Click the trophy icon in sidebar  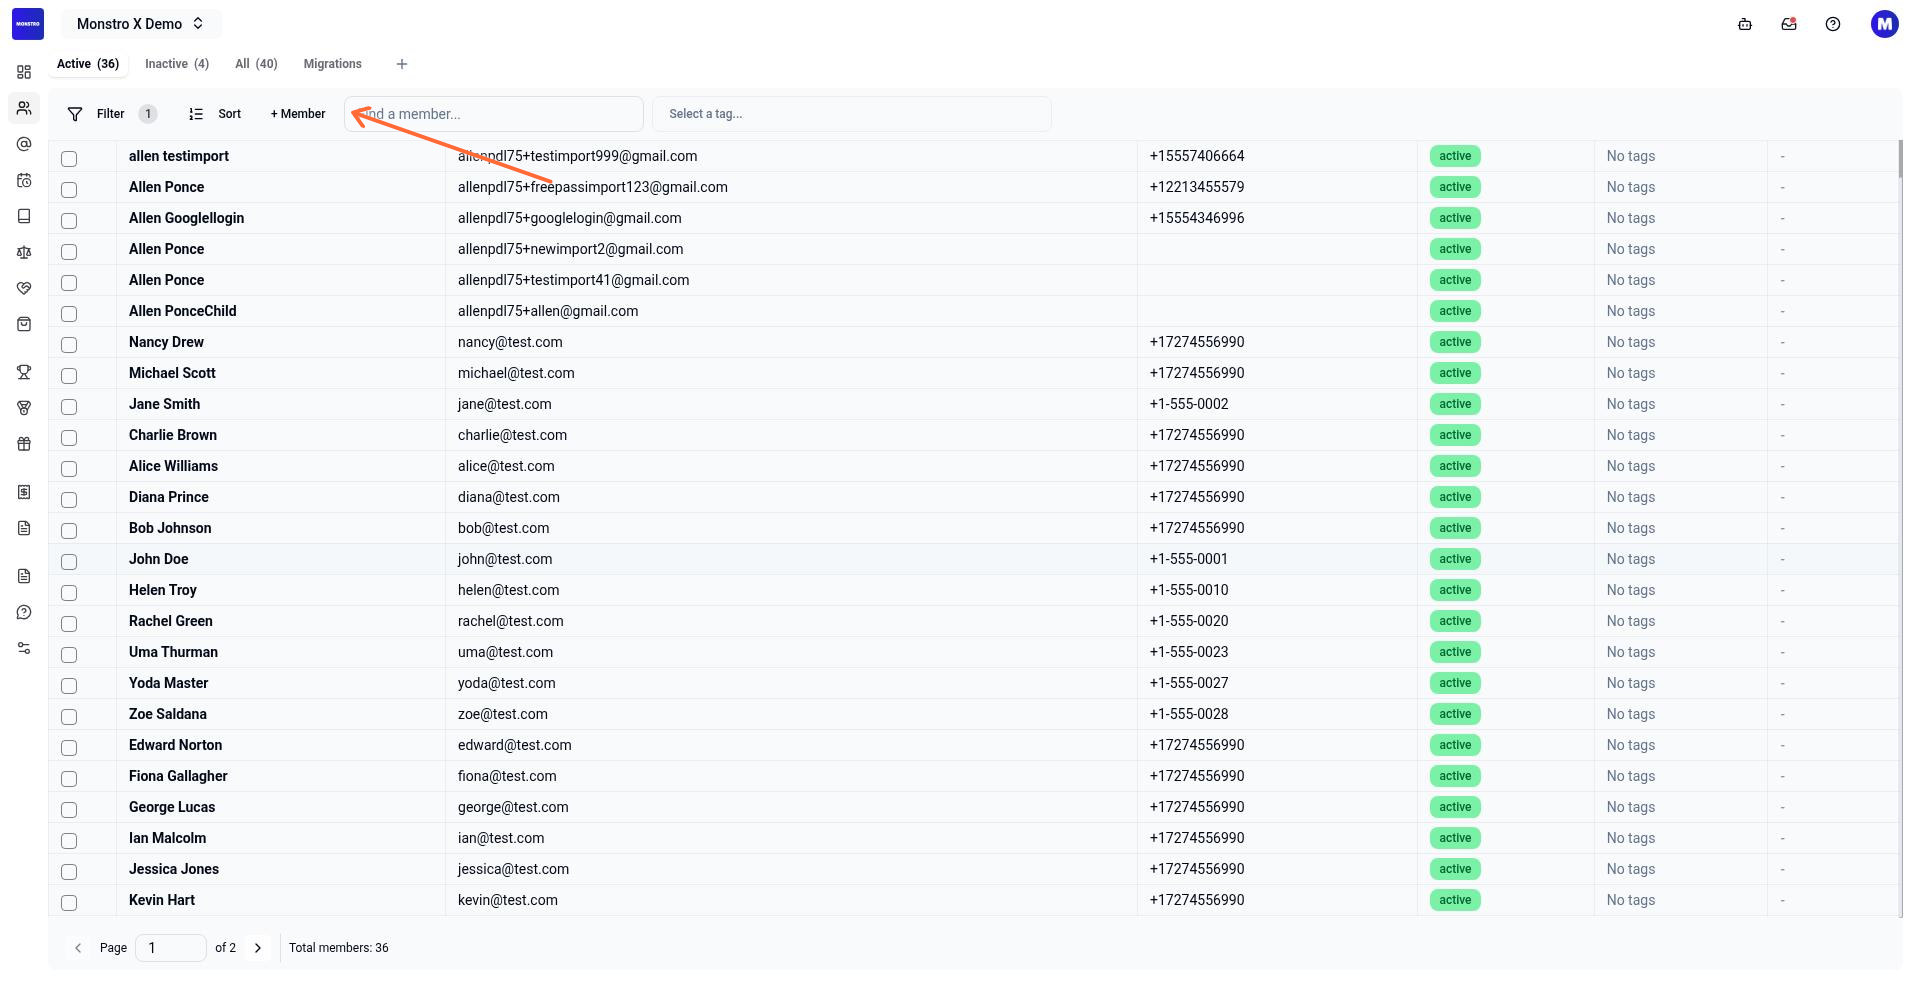[x=24, y=372]
